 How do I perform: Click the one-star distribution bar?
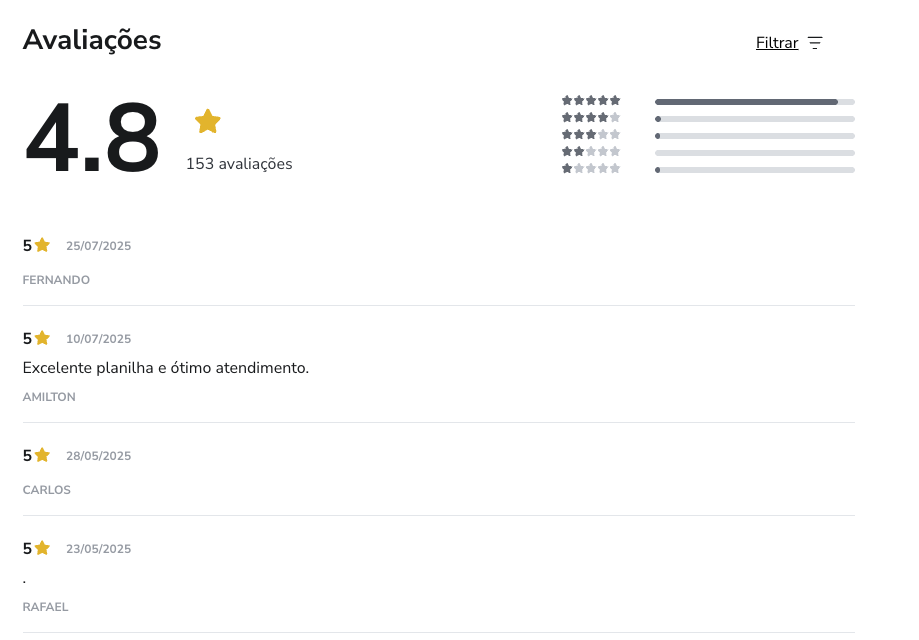[755, 170]
